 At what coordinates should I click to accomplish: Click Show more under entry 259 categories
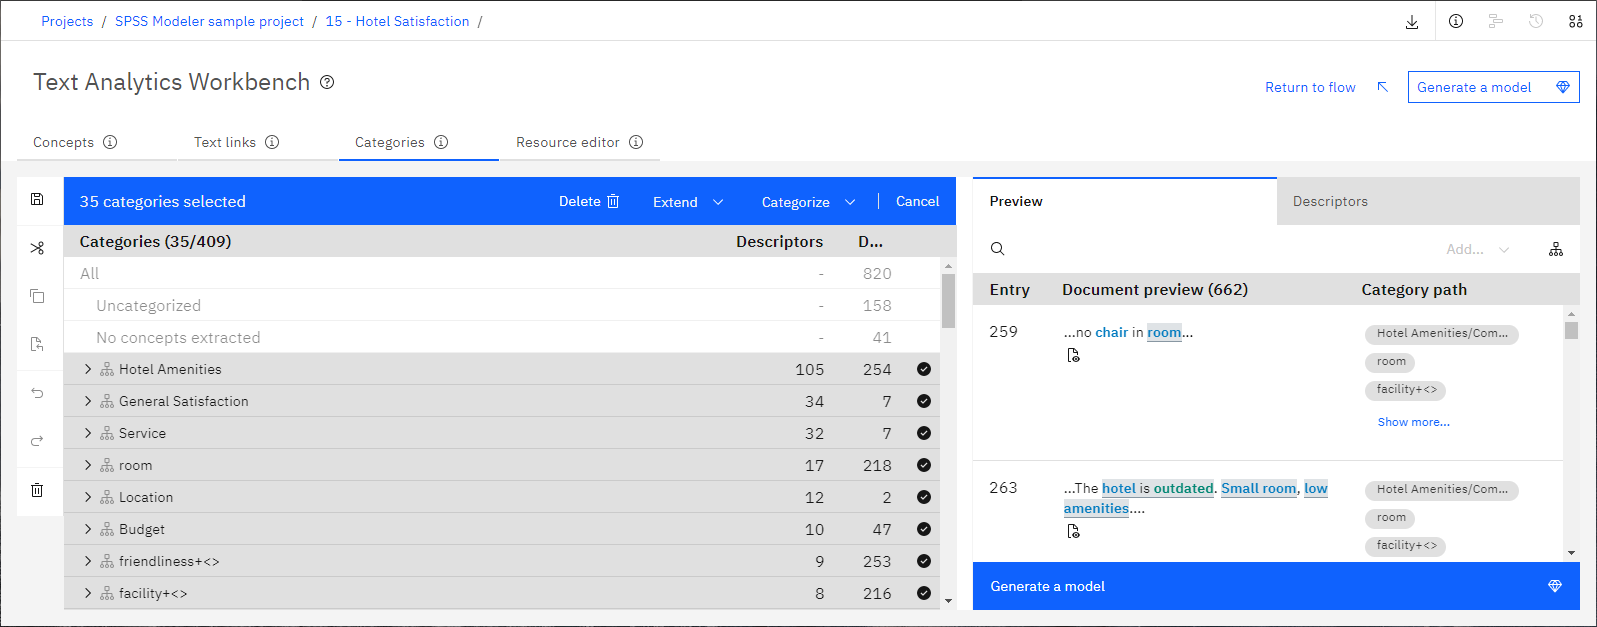pos(1413,422)
